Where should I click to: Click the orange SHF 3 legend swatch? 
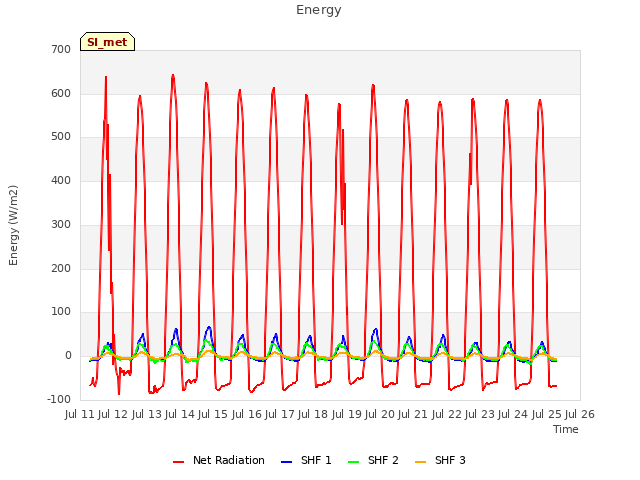420,462
